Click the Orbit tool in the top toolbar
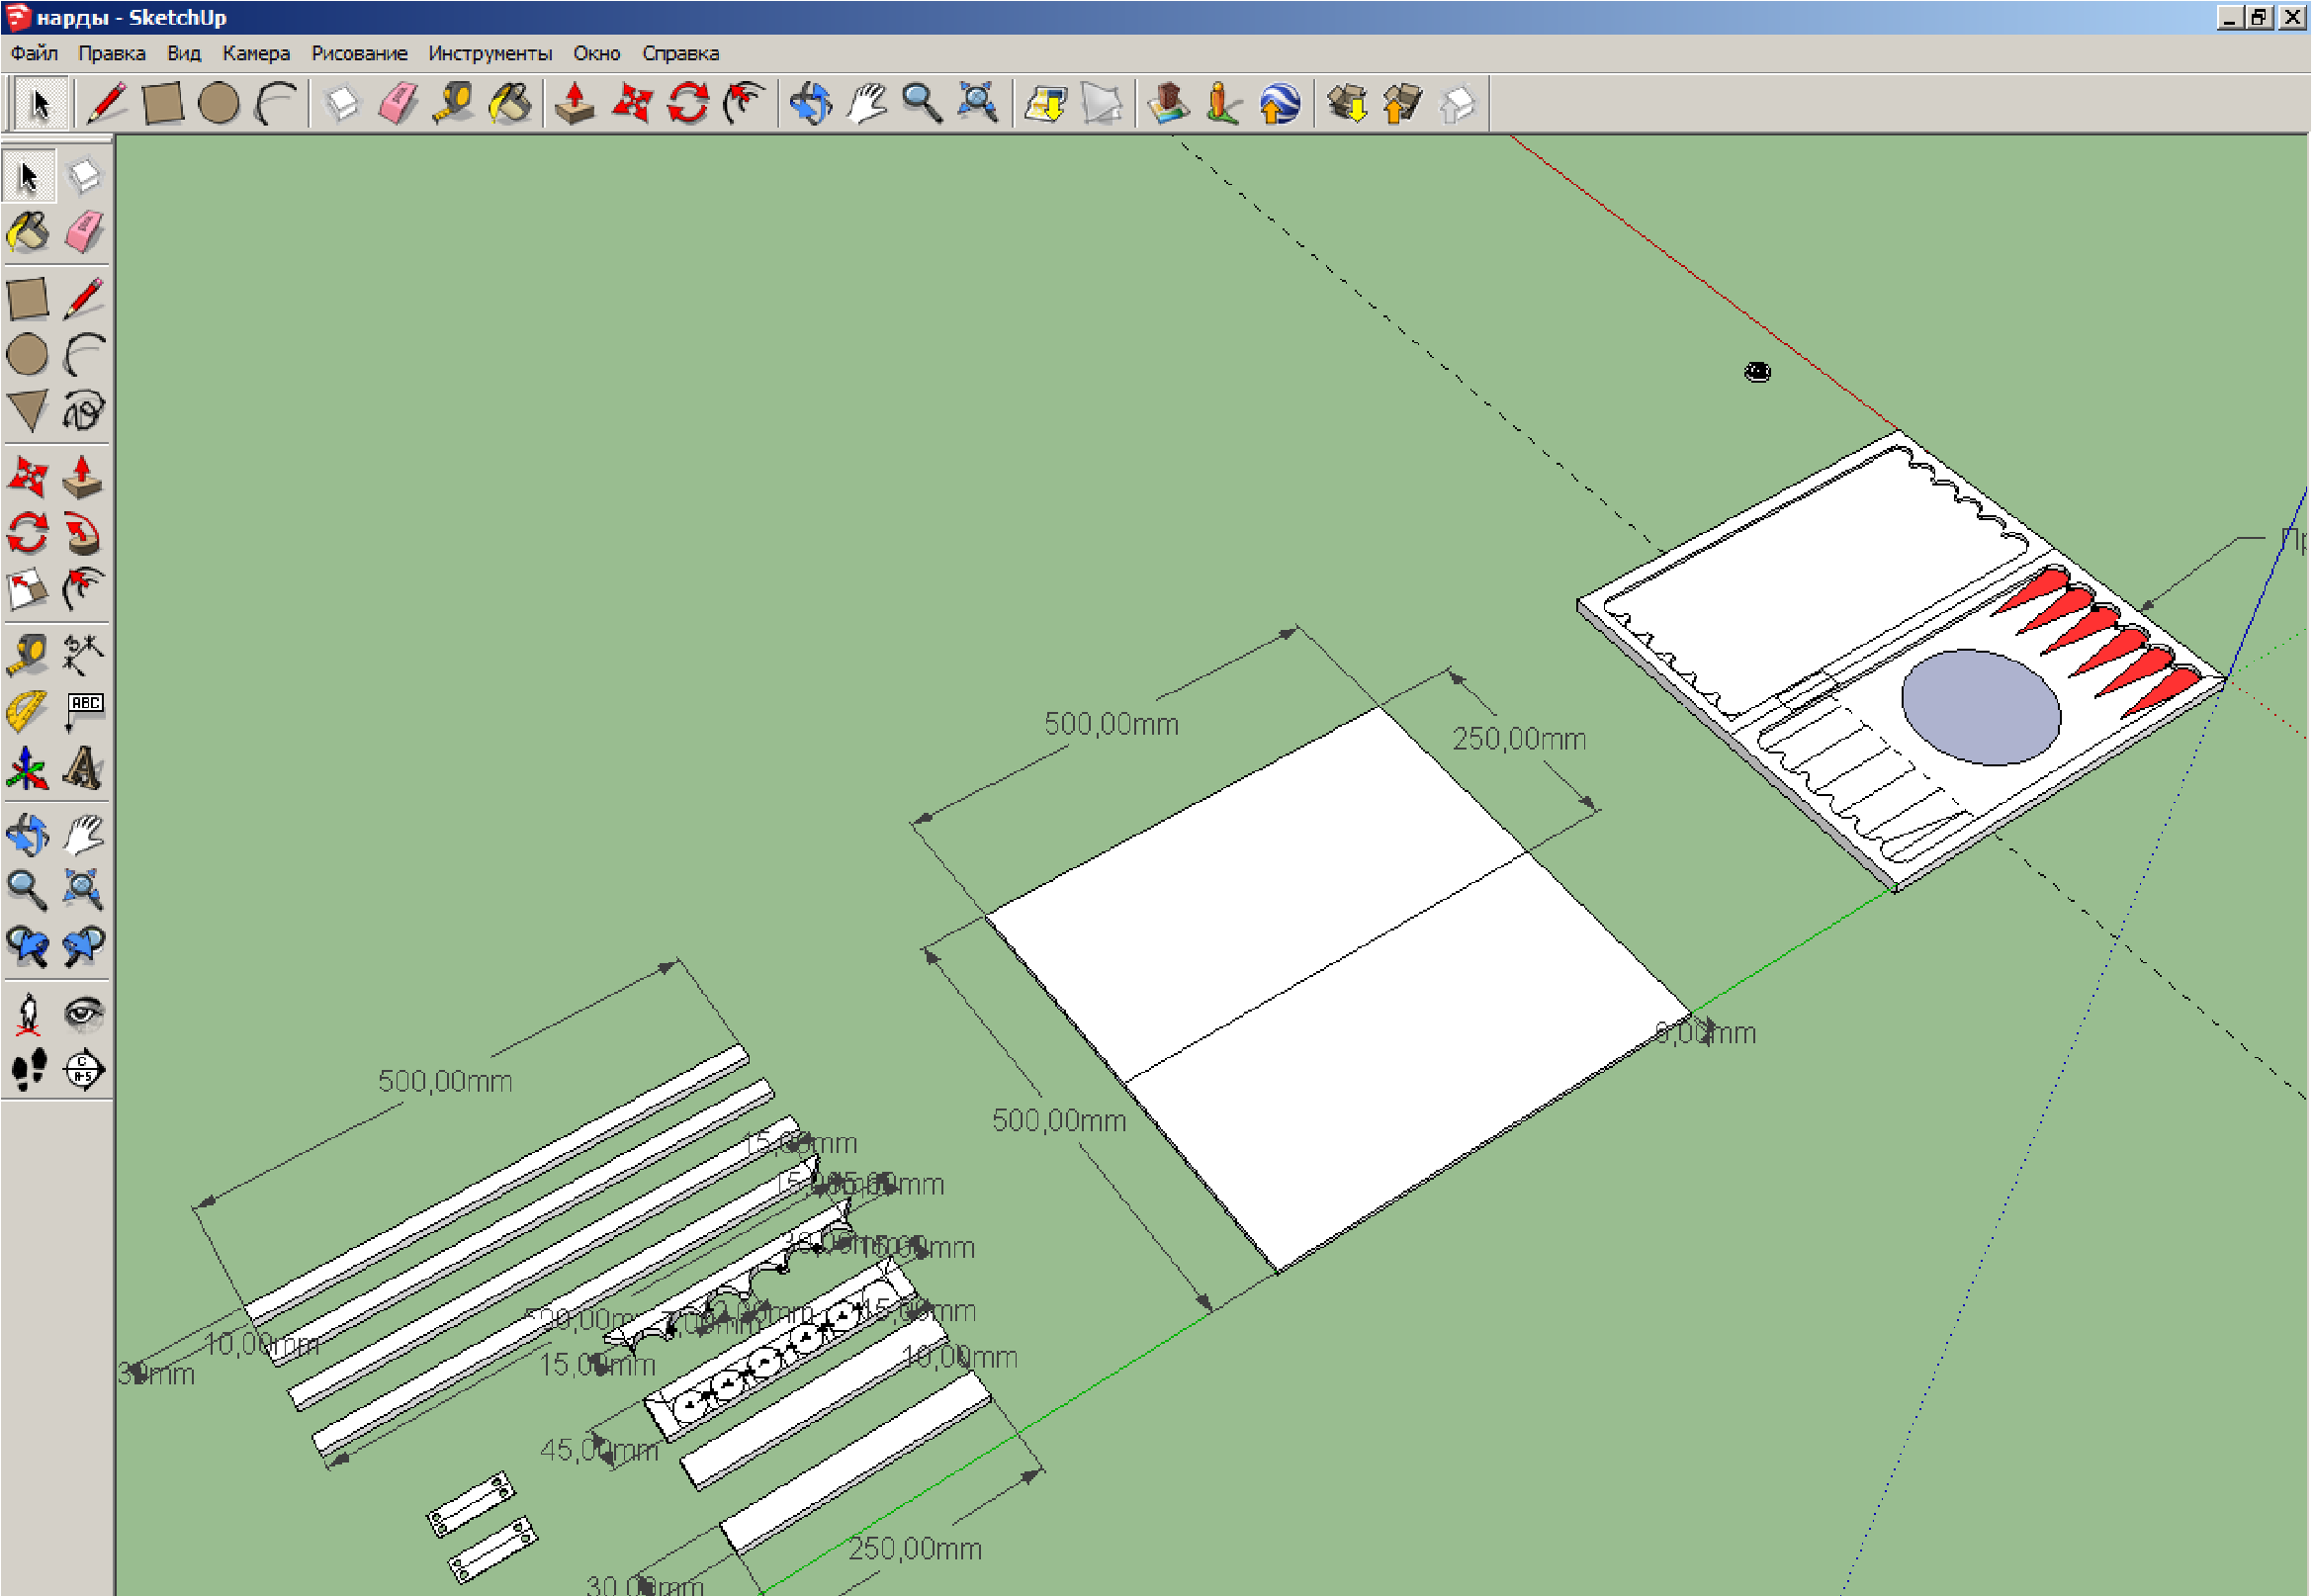 point(811,103)
